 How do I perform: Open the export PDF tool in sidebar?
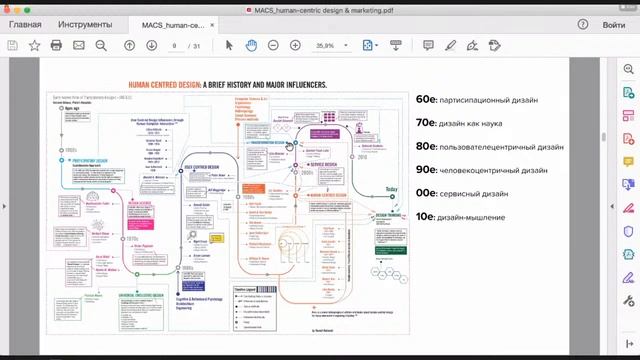(629, 139)
